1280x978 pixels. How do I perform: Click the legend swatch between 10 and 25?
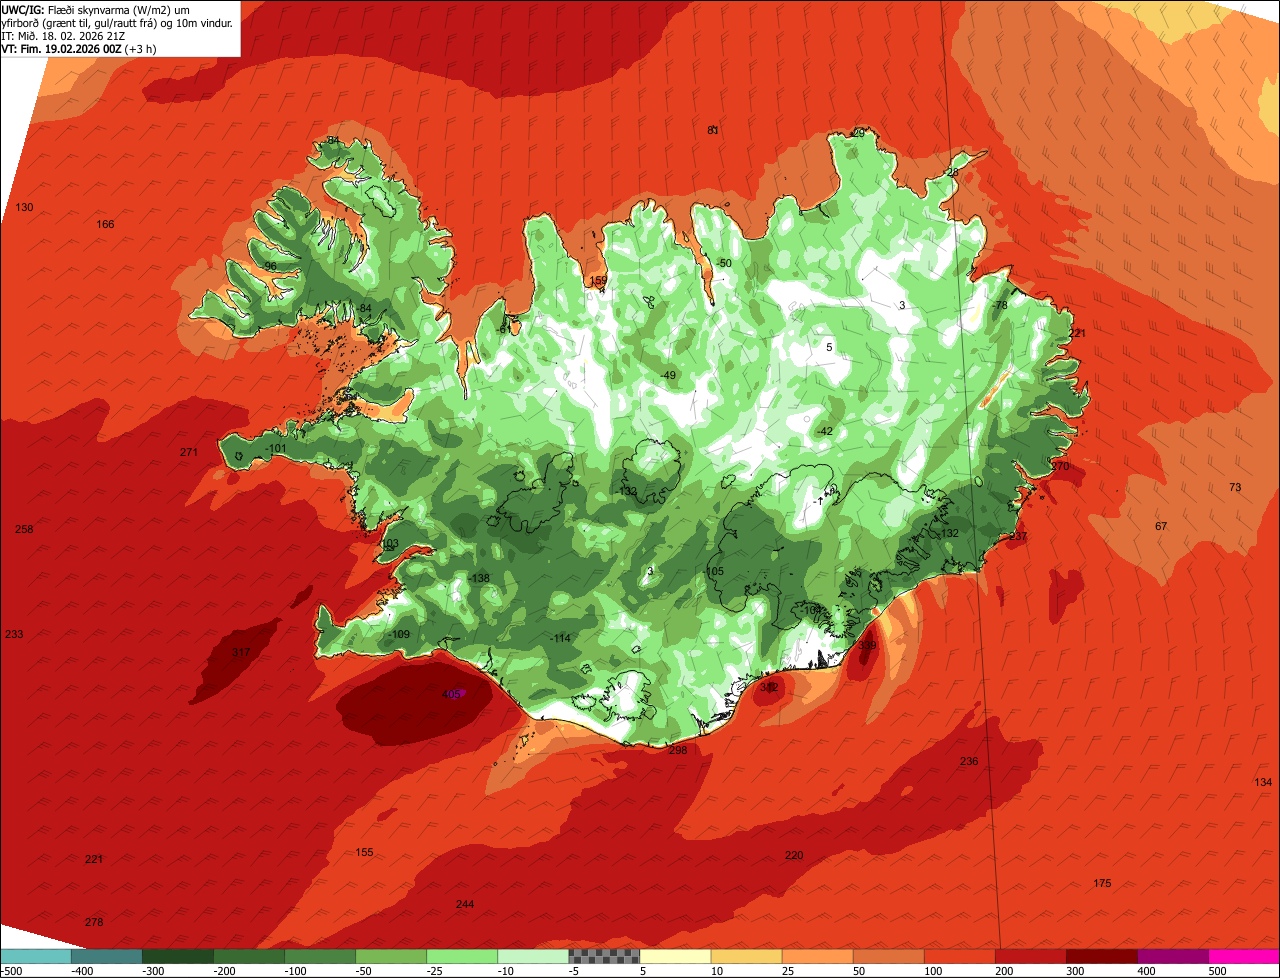click(x=746, y=956)
